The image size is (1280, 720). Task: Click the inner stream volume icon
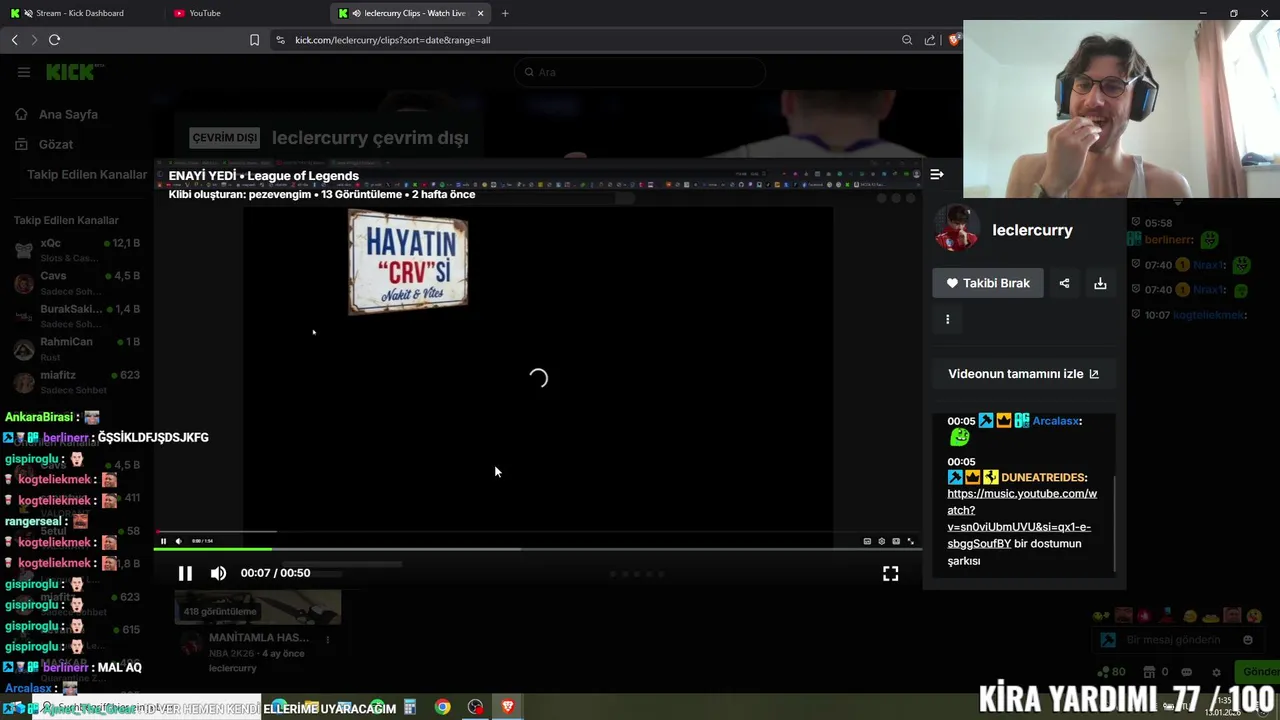pyautogui.click(x=179, y=541)
